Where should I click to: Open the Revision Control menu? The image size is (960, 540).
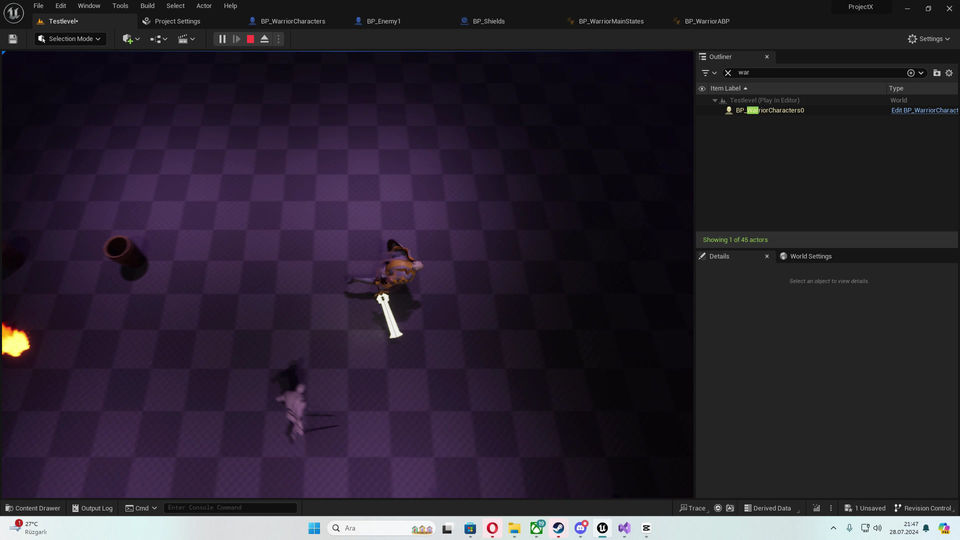tap(923, 508)
